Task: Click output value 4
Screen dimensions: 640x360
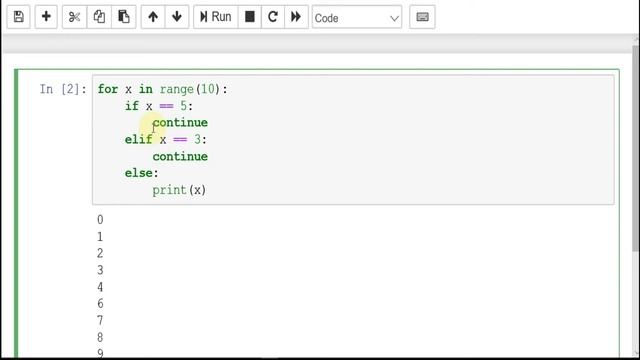Action: coord(100,287)
